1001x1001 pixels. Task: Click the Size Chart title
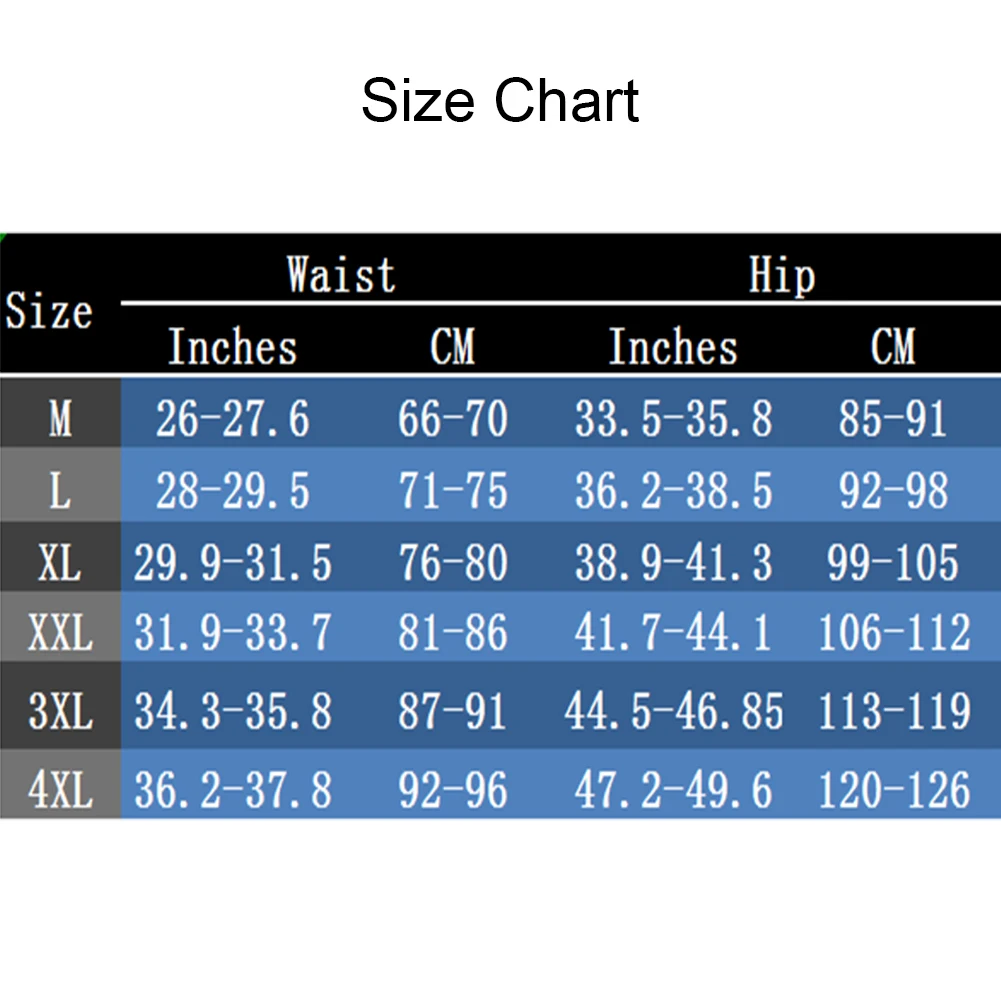(x=500, y=100)
